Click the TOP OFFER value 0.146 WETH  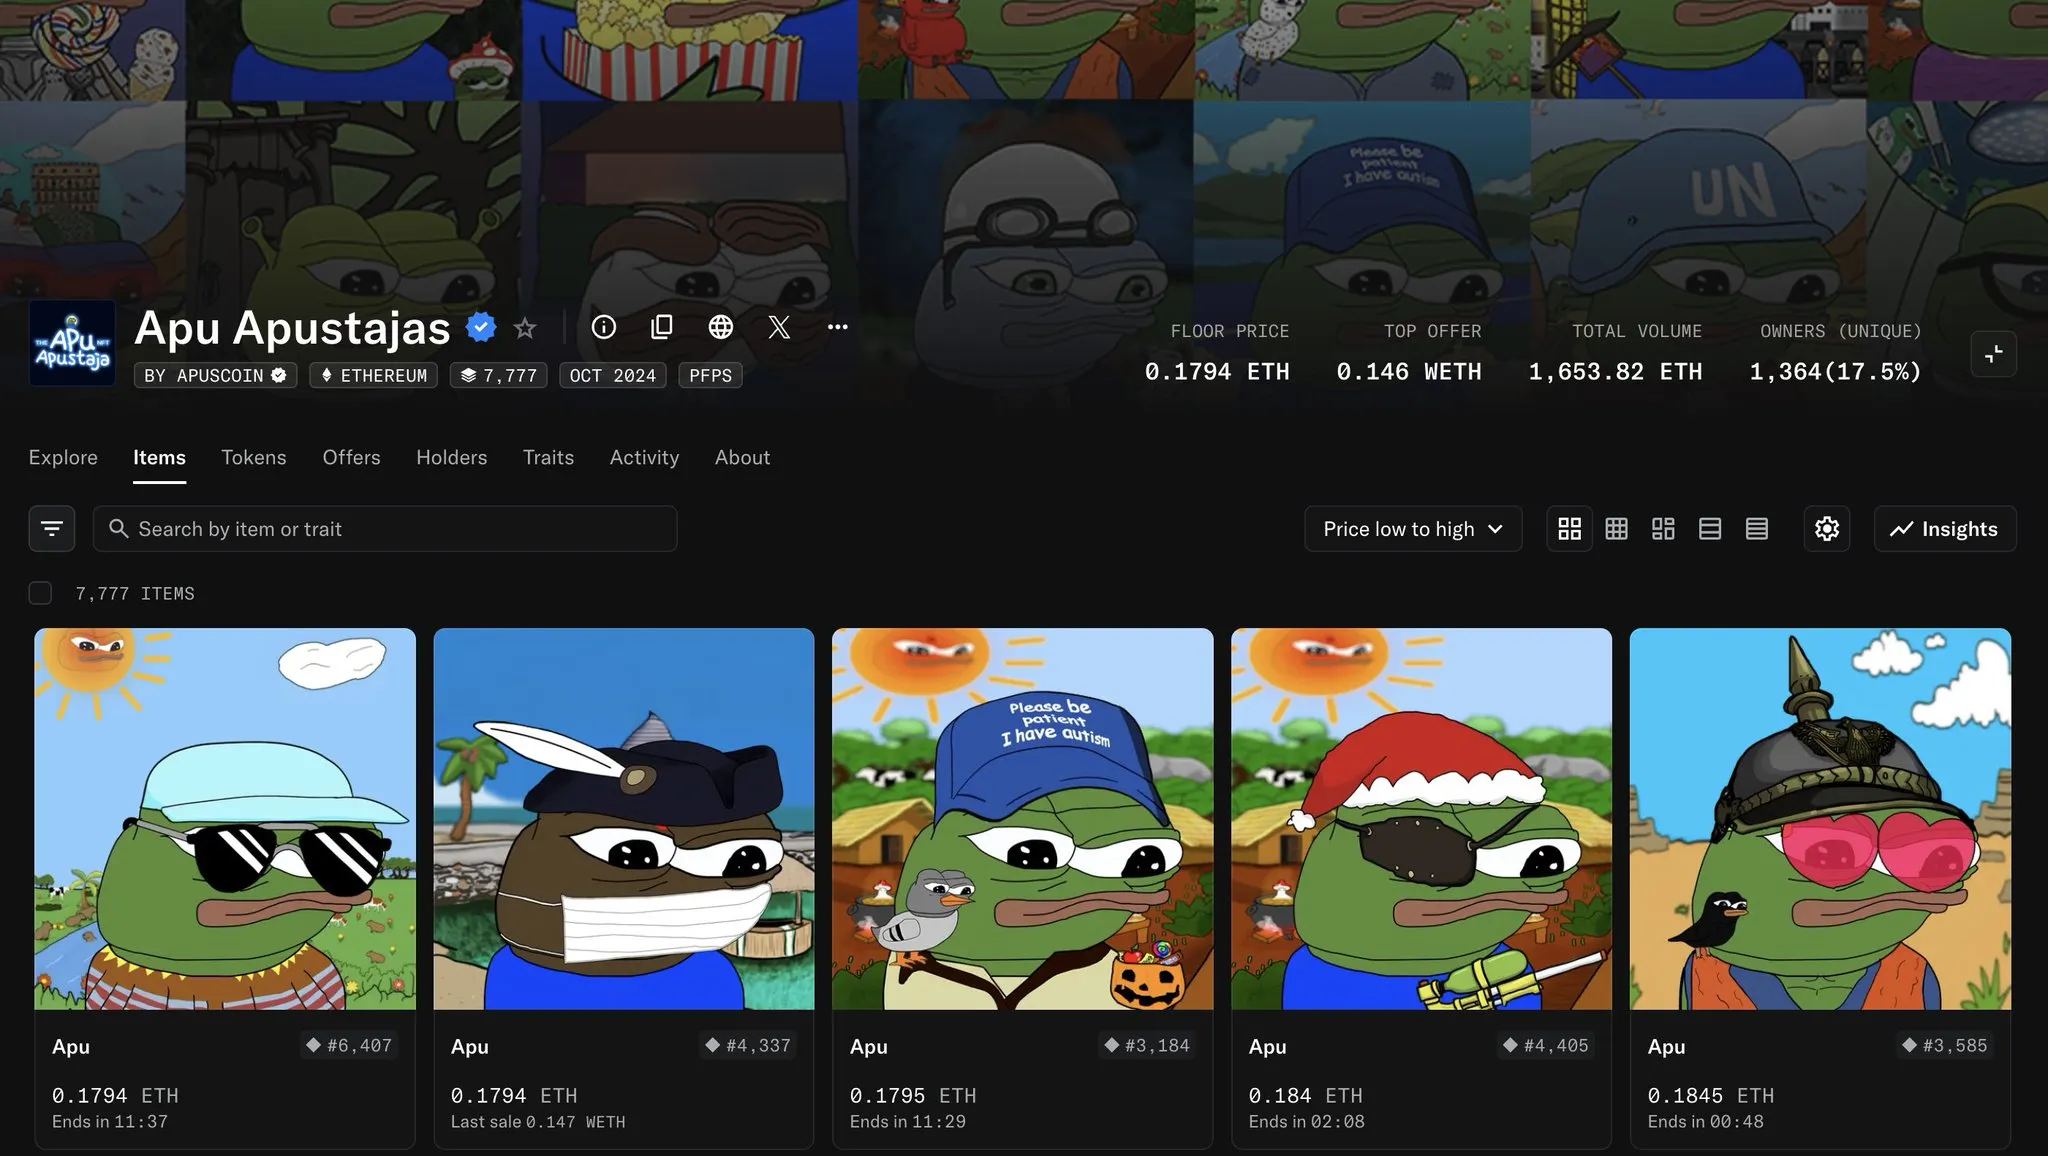1409,372
